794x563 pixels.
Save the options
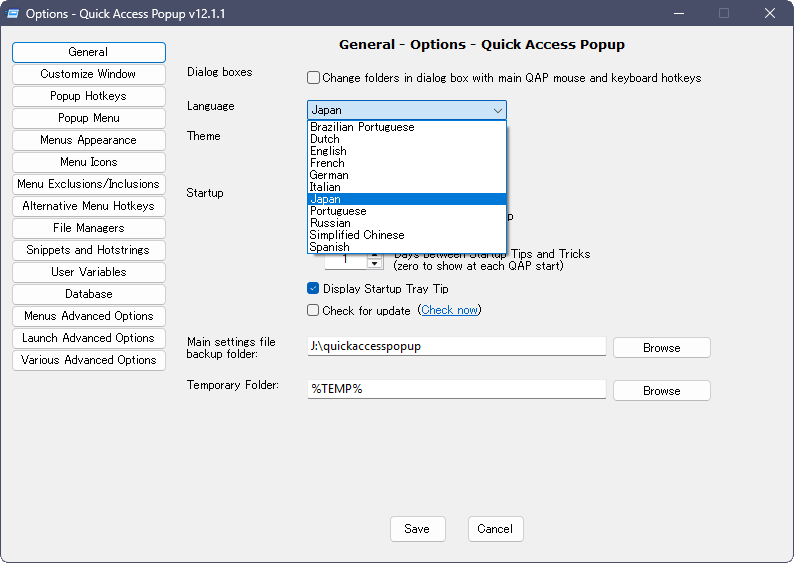417,529
